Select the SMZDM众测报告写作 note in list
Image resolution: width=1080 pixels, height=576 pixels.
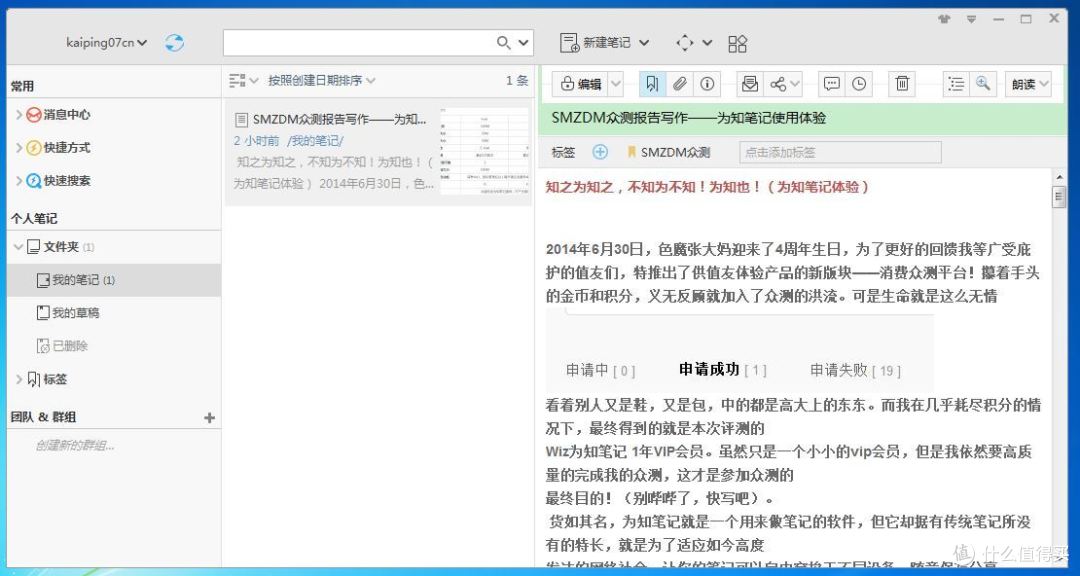(378, 152)
